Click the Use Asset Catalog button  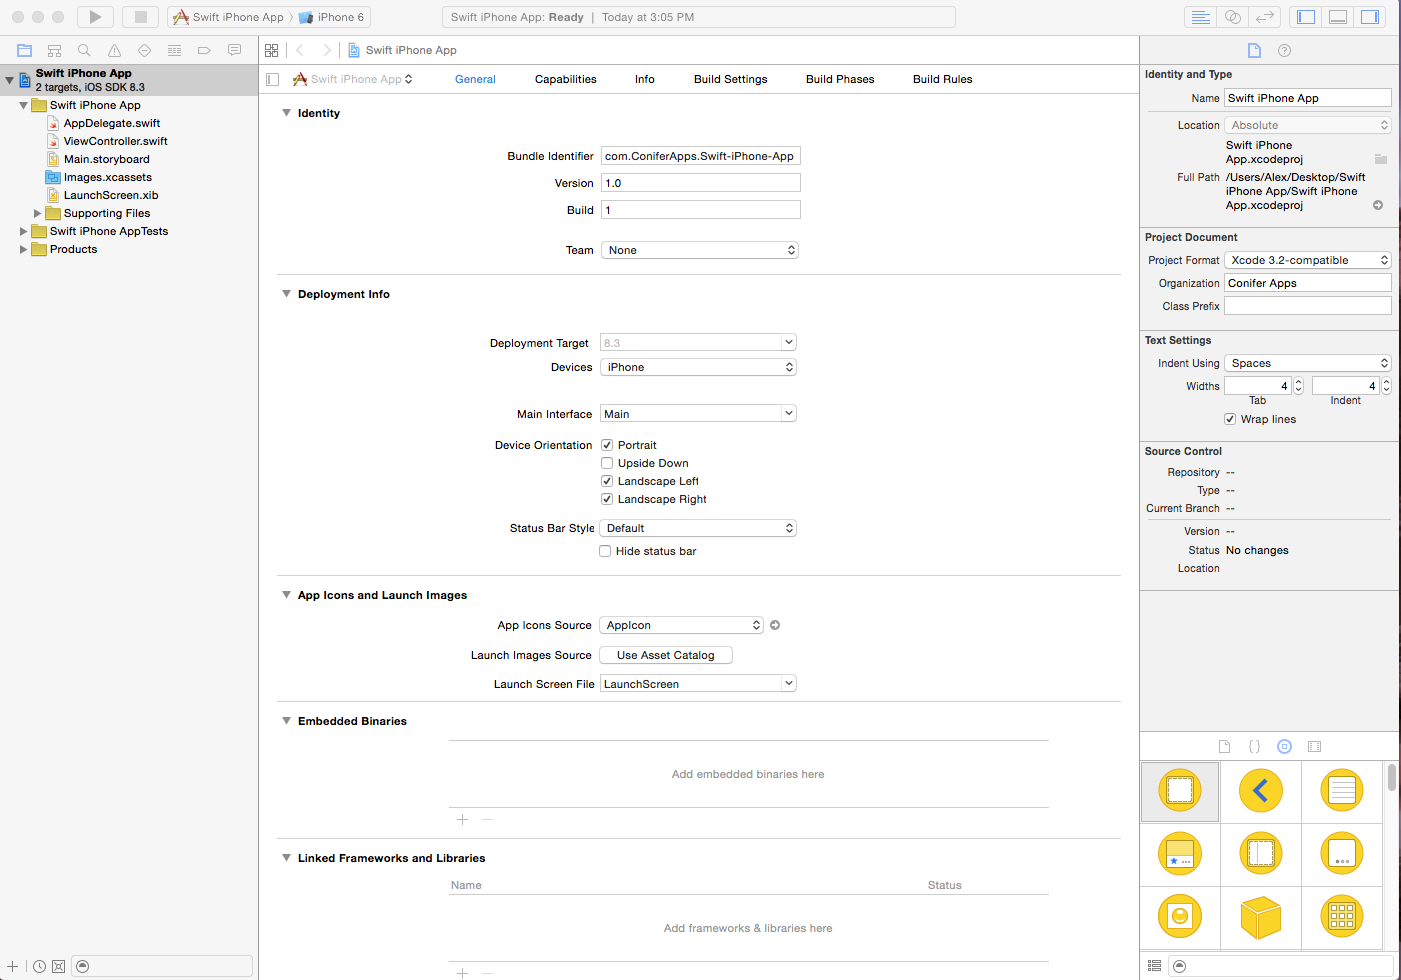[x=665, y=655]
